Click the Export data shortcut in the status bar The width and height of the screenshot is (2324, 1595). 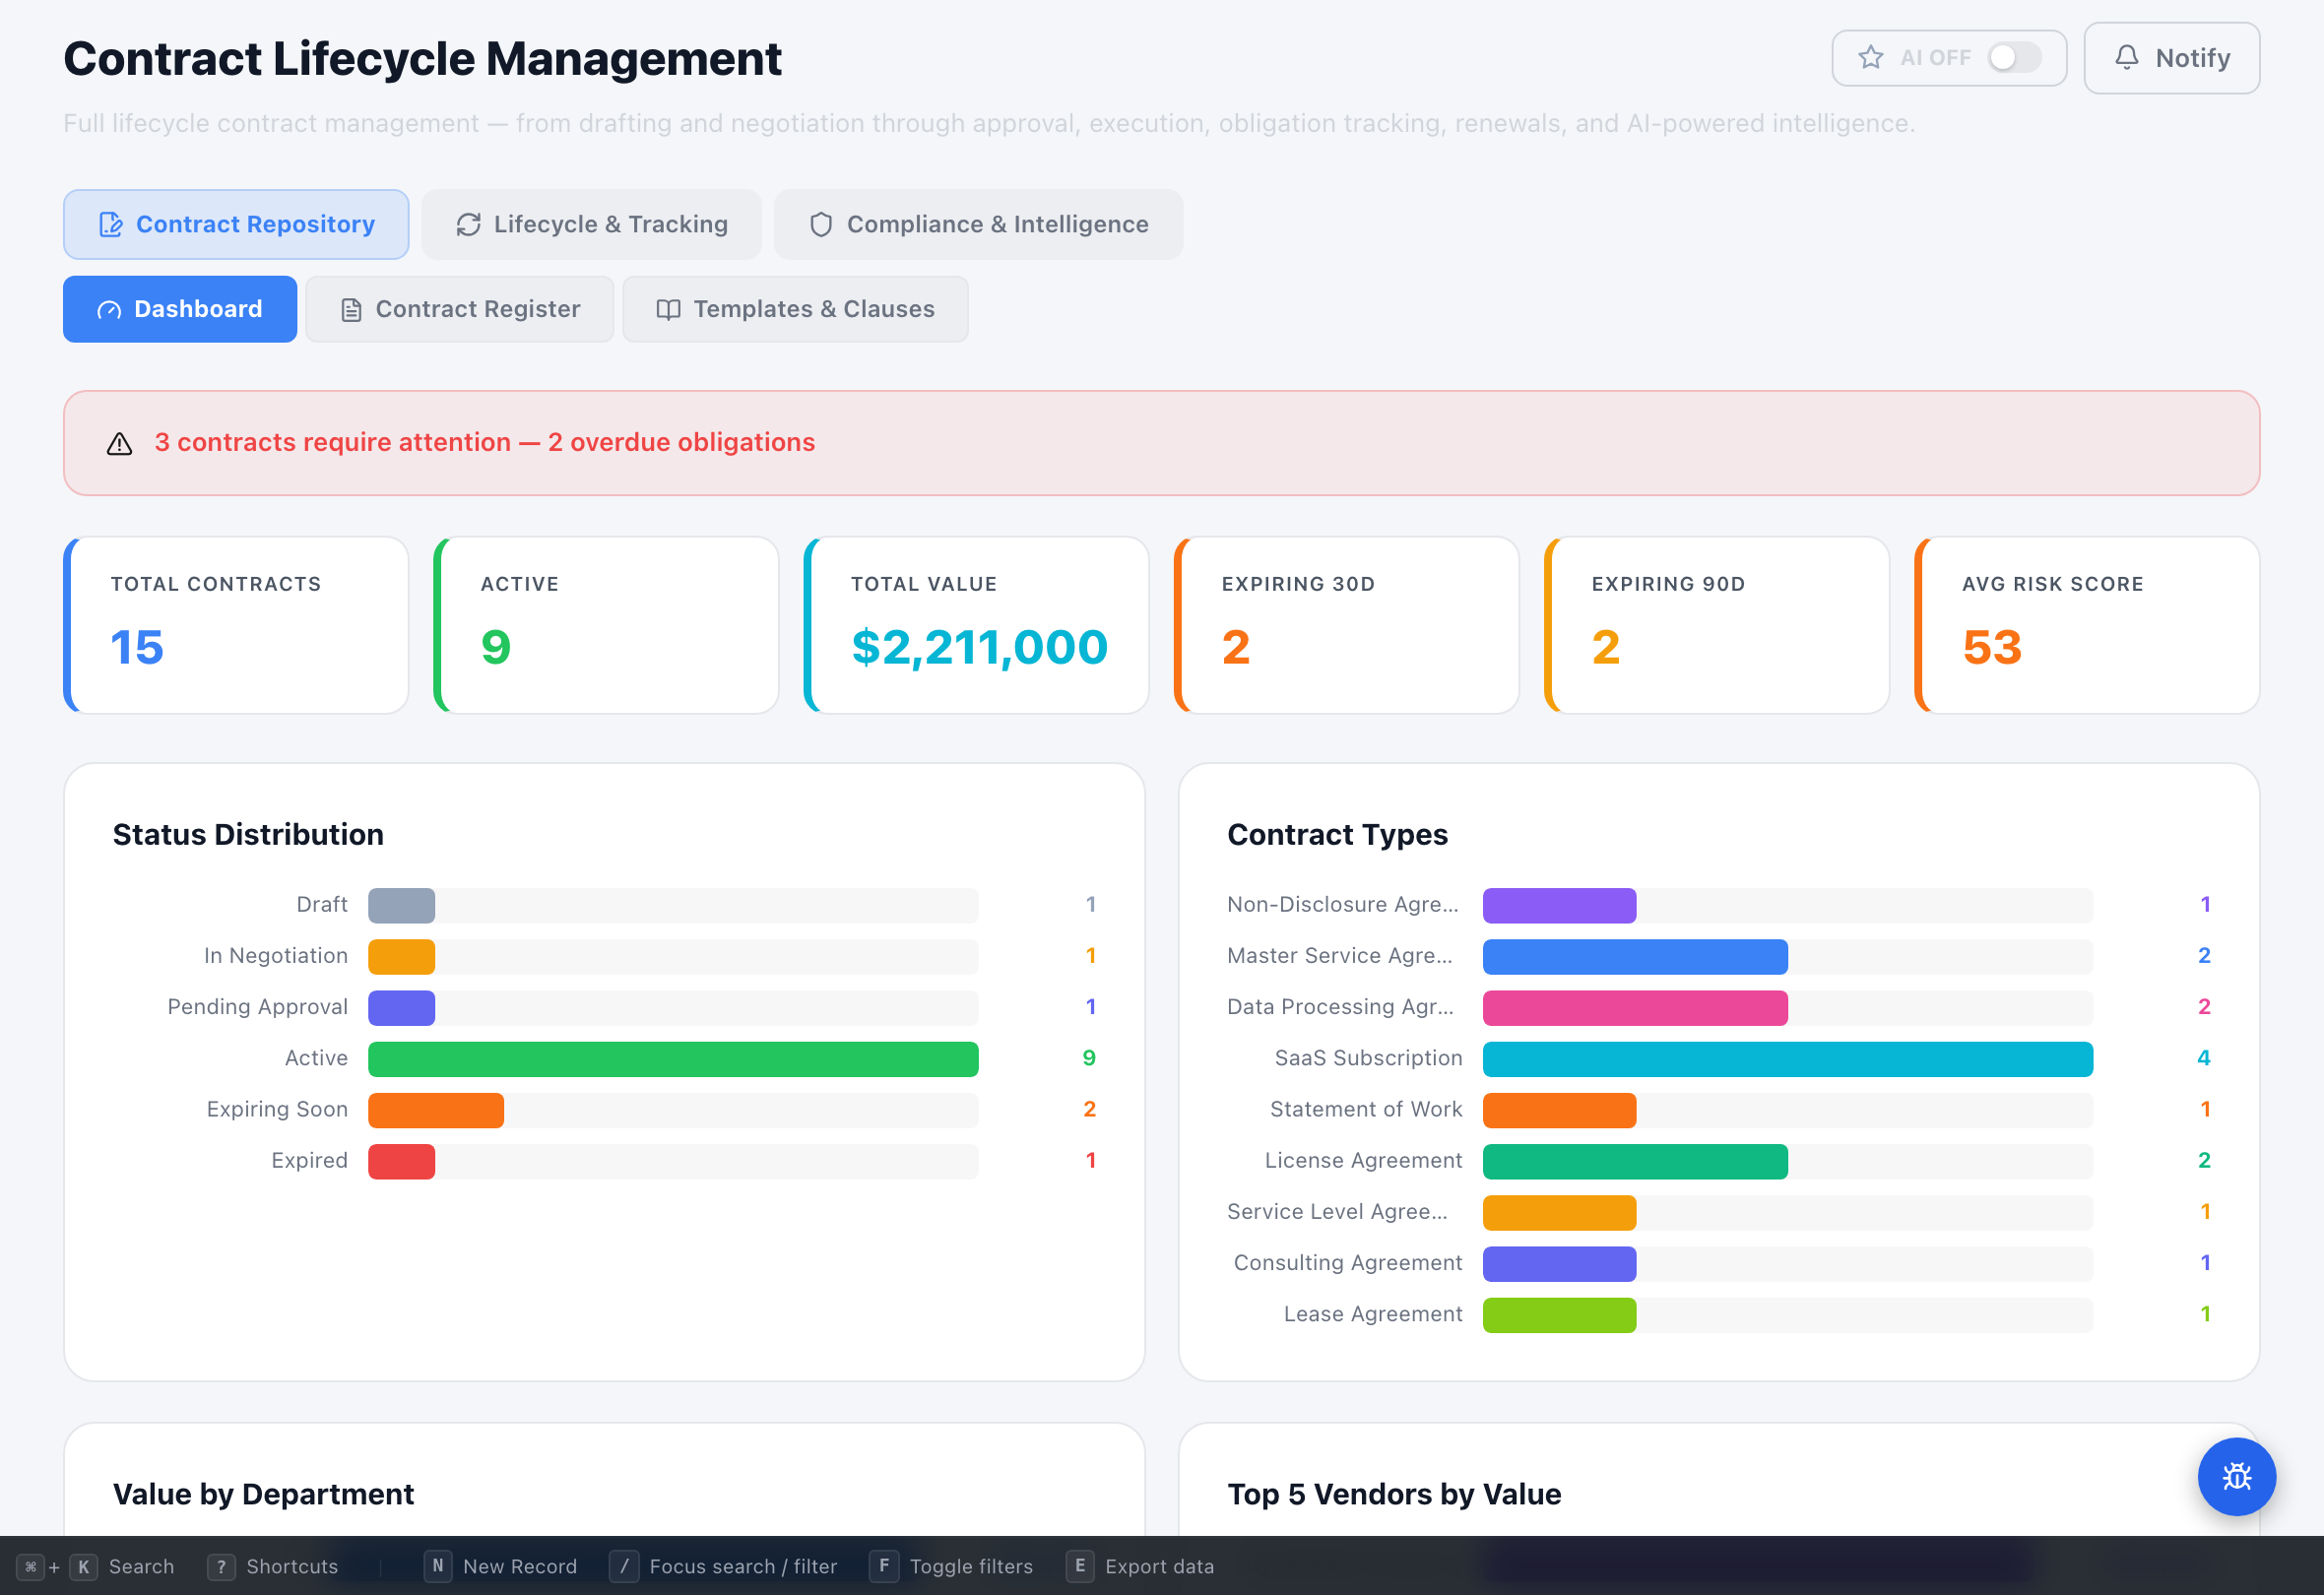point(1140,1566)
